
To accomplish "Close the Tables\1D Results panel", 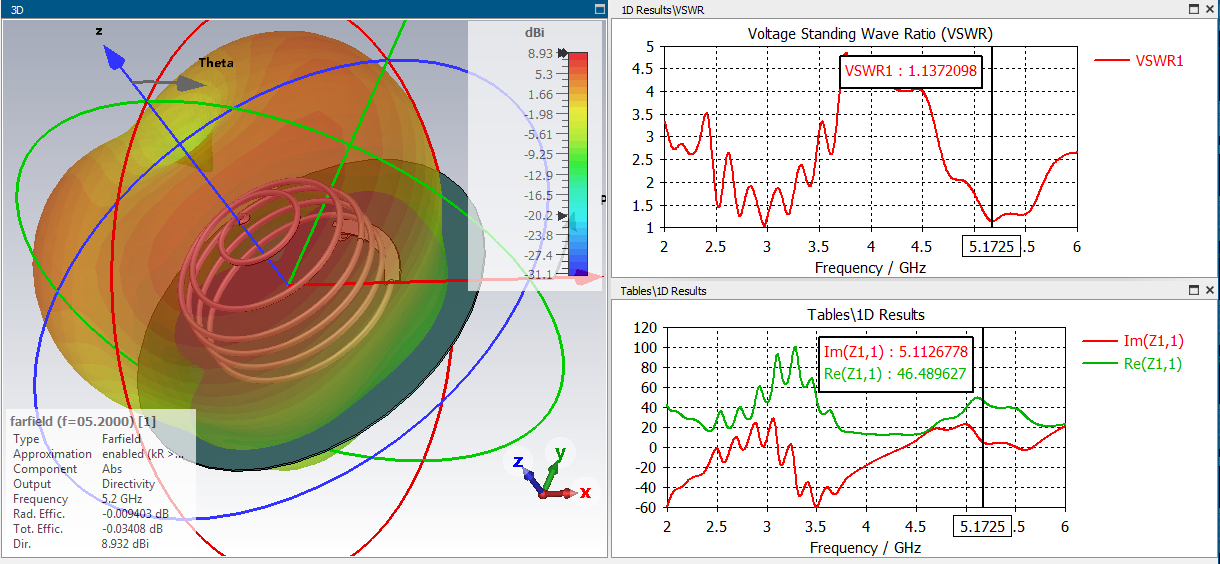I will click(1209, 290).
